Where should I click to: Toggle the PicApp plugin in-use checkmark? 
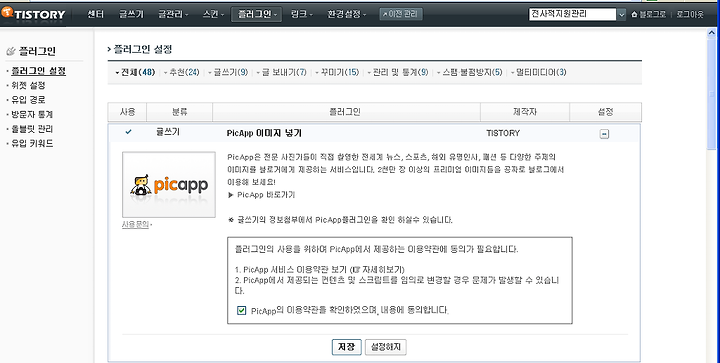128,132
